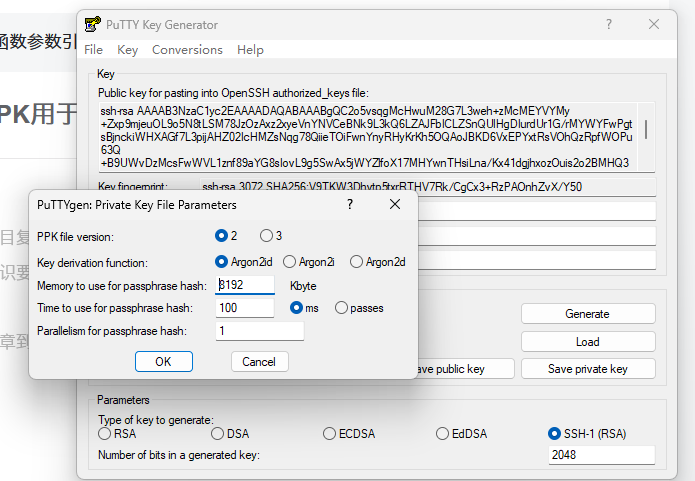Click the public key text box scrollbar

point(646,129)
